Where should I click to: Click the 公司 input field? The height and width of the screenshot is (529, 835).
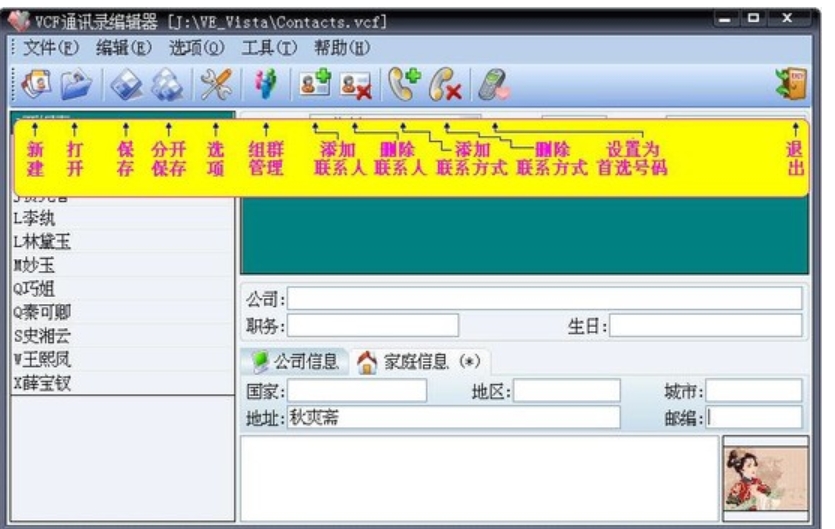click(545, 299)
